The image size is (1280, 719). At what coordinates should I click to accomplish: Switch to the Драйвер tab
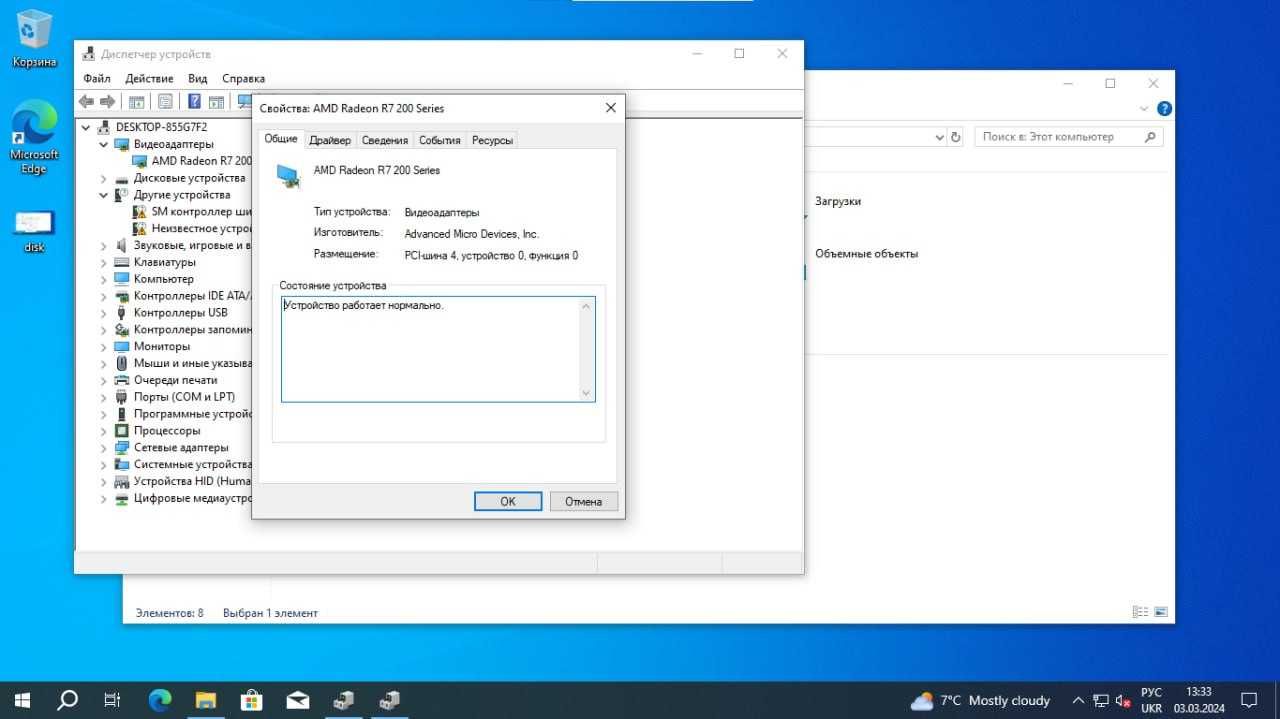pyautogui.click(x=330, y=140)
